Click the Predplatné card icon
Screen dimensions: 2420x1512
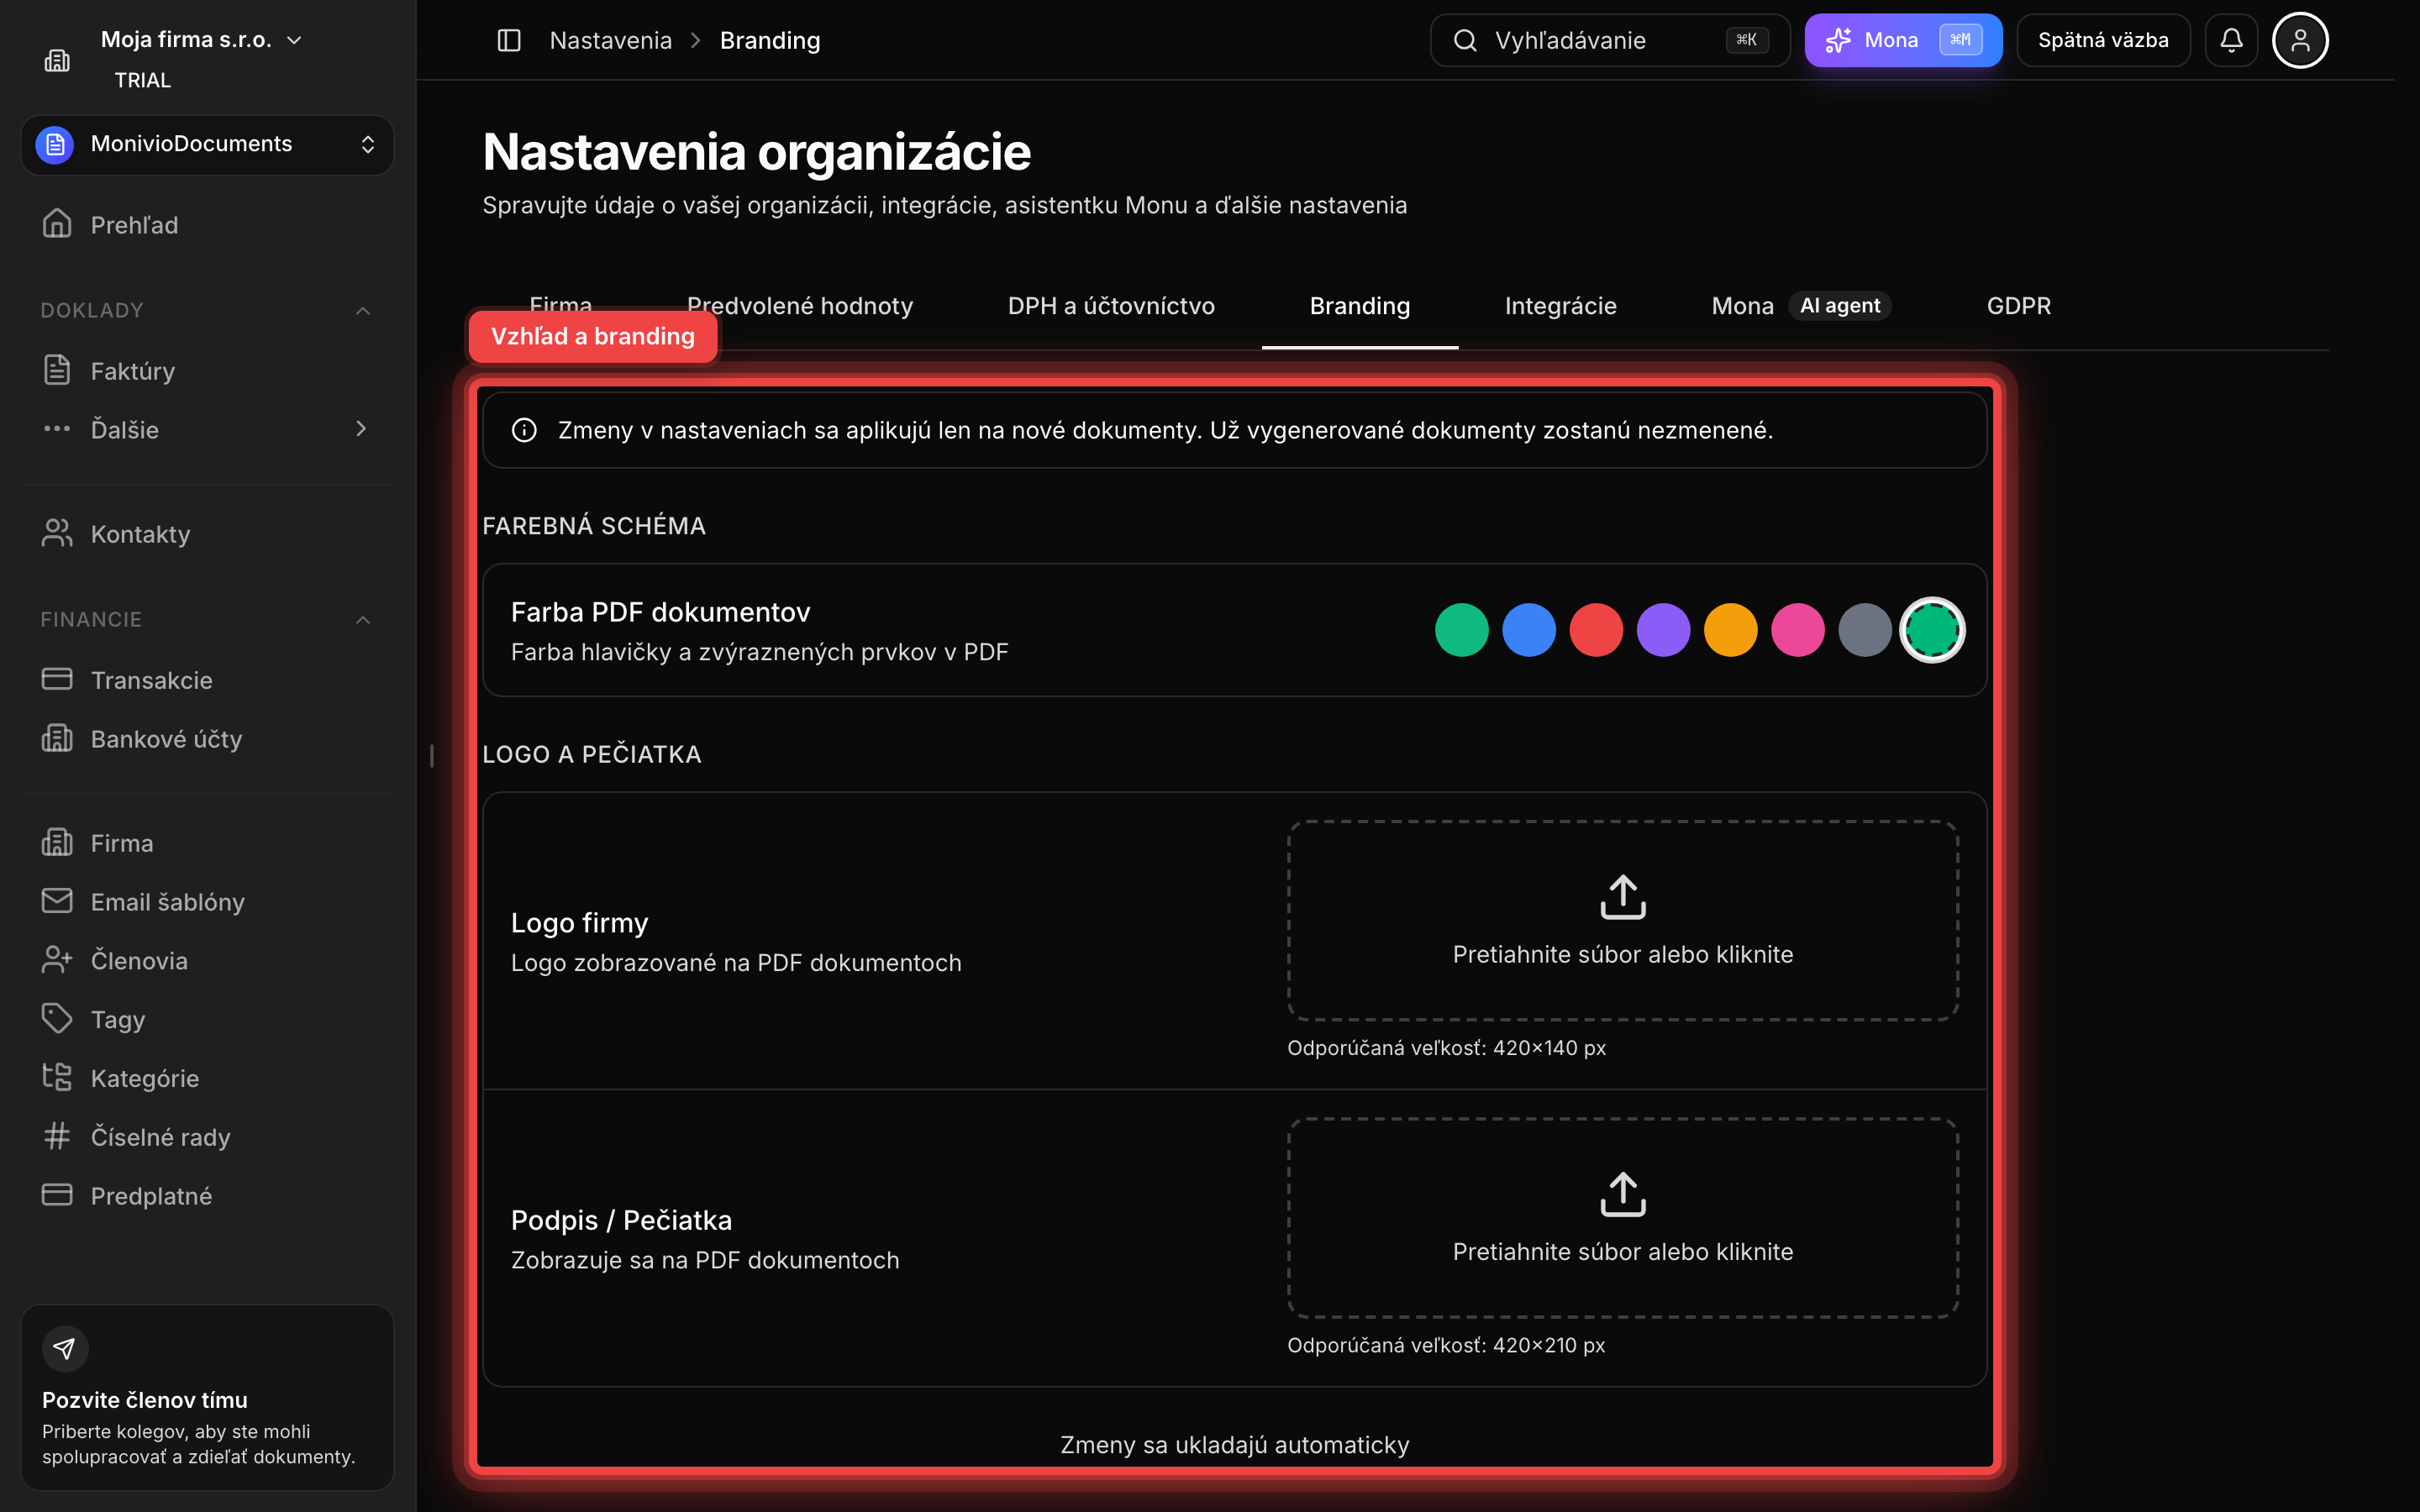click(x=57, y=1195)
